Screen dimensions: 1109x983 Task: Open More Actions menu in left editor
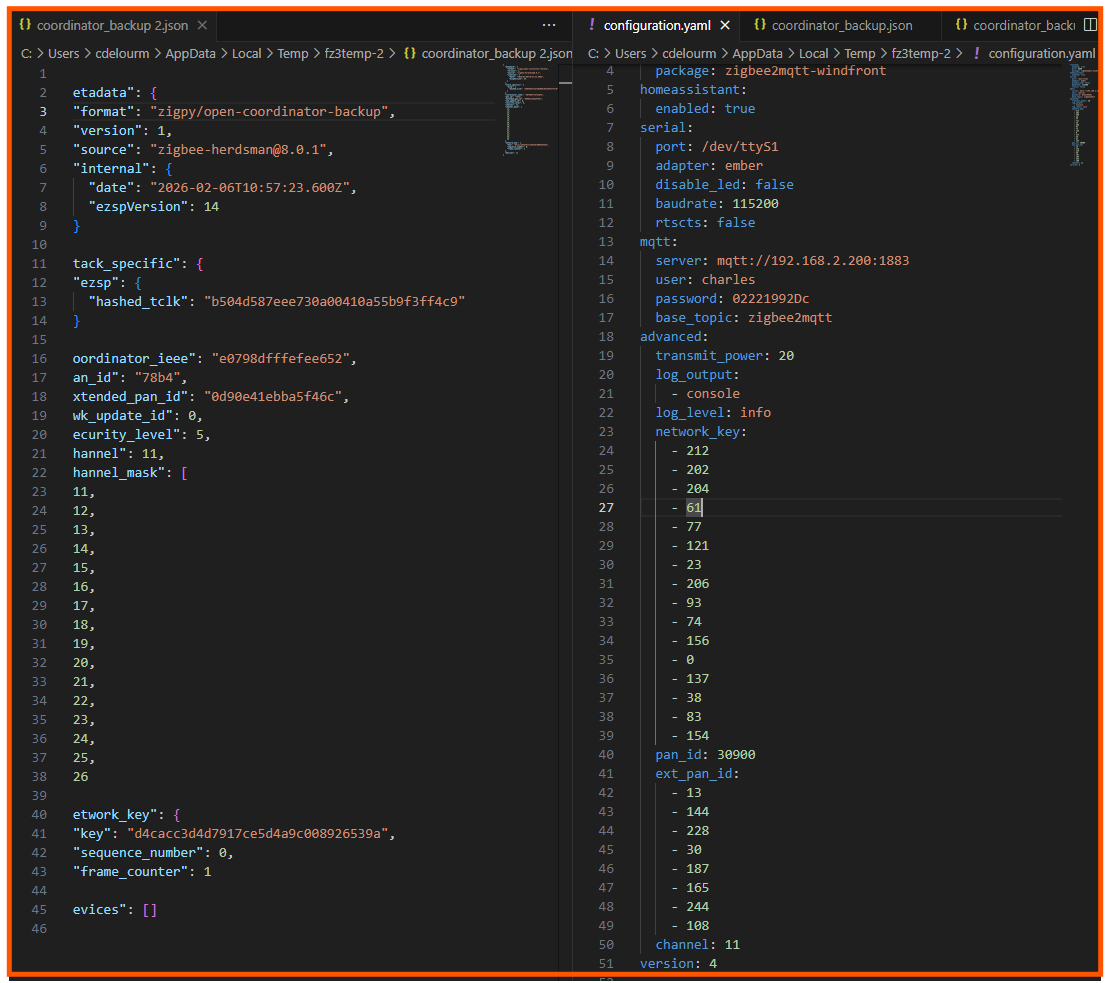click(549, 25)
